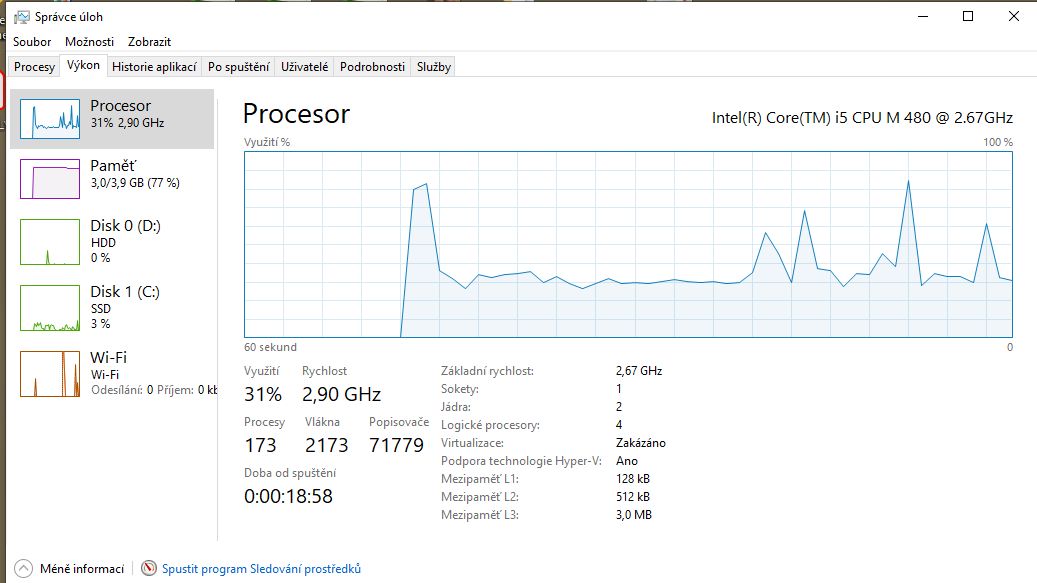Maximize the Správce úloh window

968,16
